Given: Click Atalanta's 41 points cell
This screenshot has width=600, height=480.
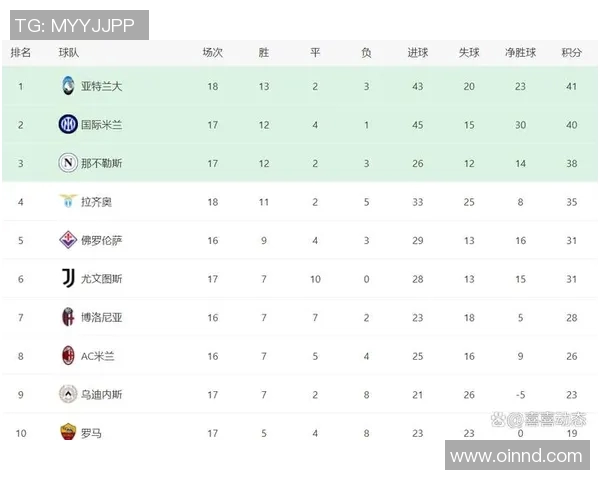Looking at the screenshot, I should click(x=571, y=86).
